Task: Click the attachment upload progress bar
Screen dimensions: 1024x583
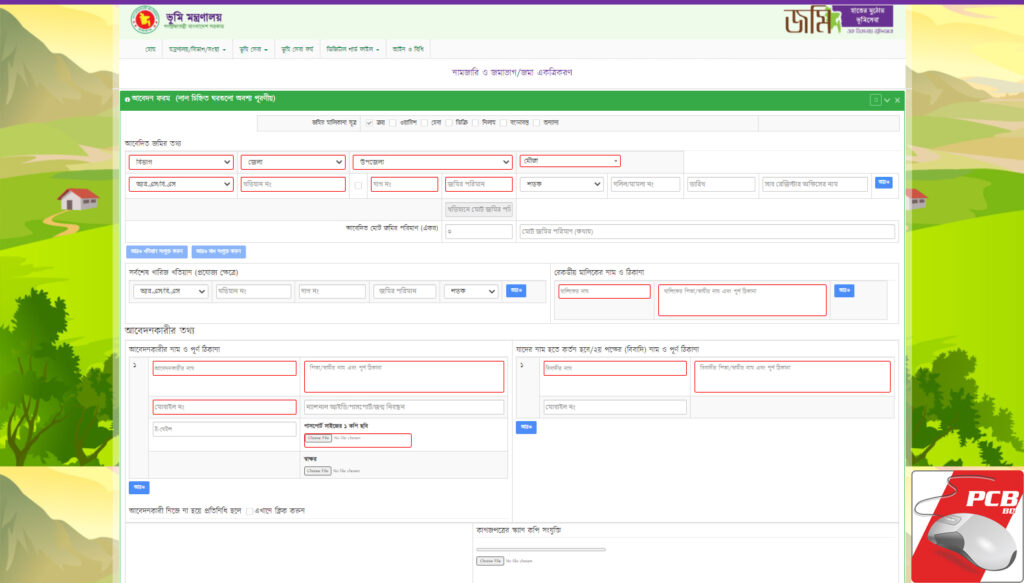Action: tap(540, 549)
